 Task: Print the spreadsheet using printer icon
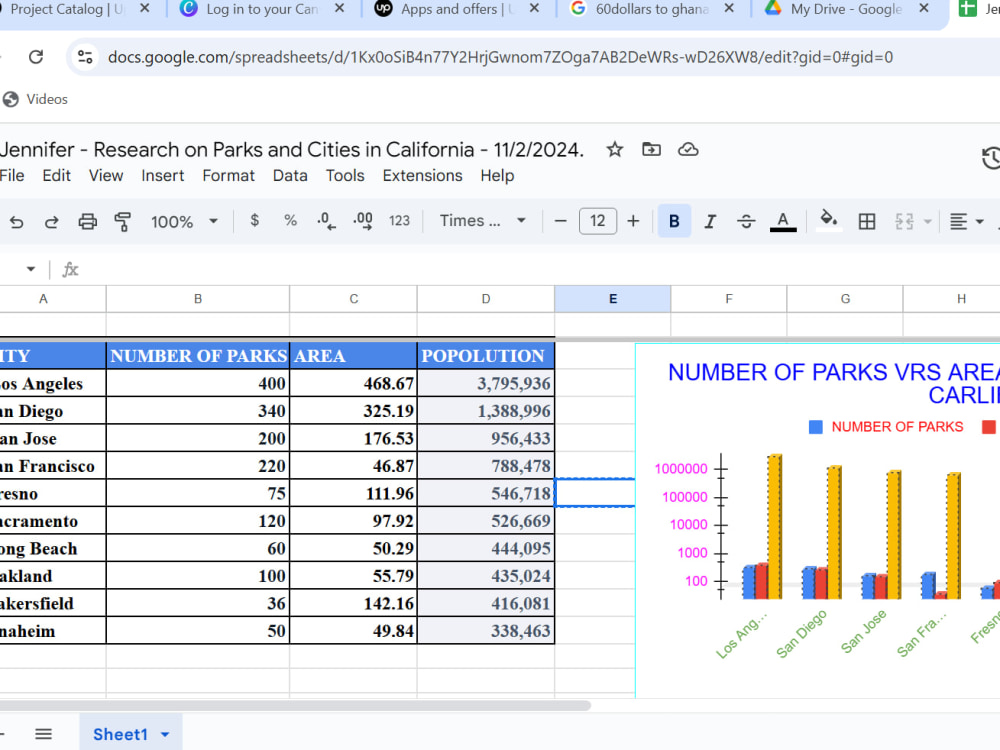87,221
